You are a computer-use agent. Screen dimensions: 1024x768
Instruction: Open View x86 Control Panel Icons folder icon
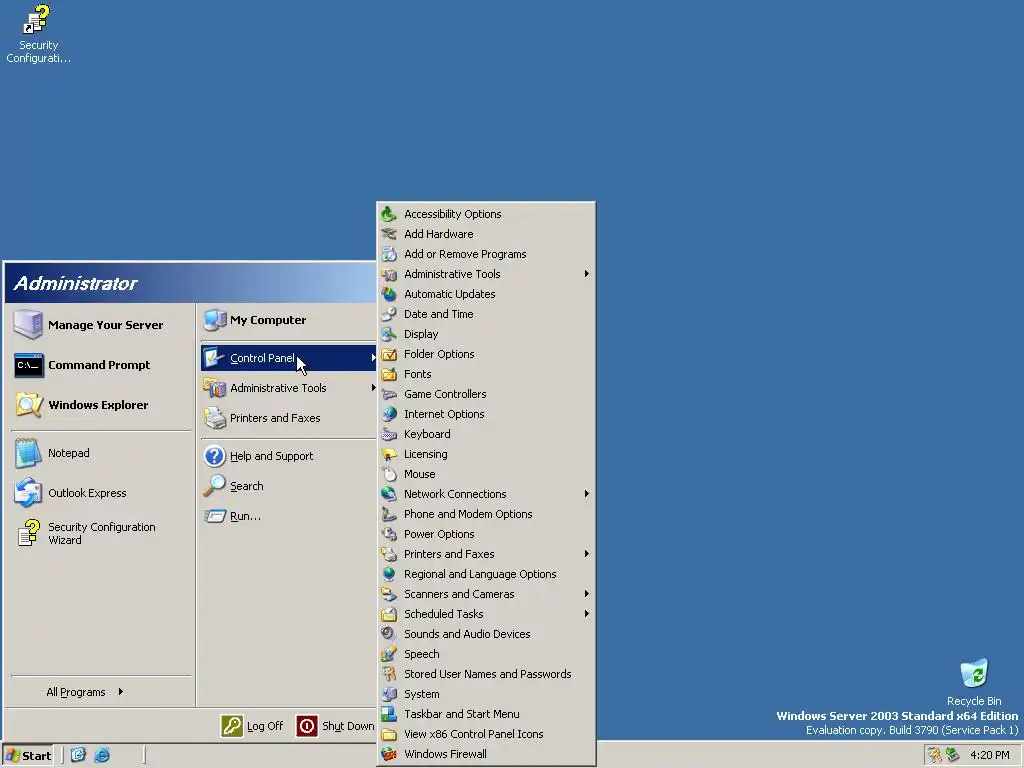(x=389, y=734)
